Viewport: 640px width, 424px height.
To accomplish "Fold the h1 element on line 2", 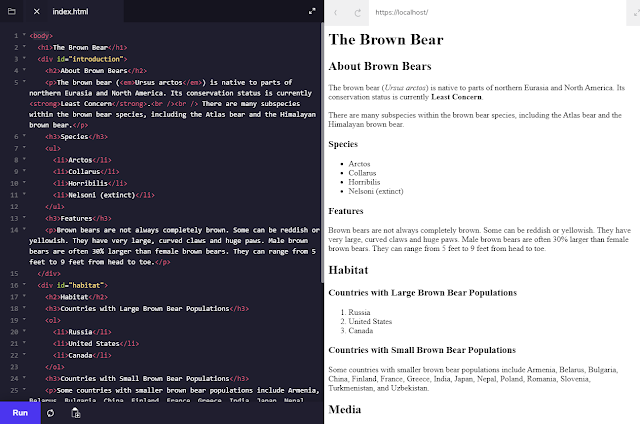I will [x=24, y=47].
